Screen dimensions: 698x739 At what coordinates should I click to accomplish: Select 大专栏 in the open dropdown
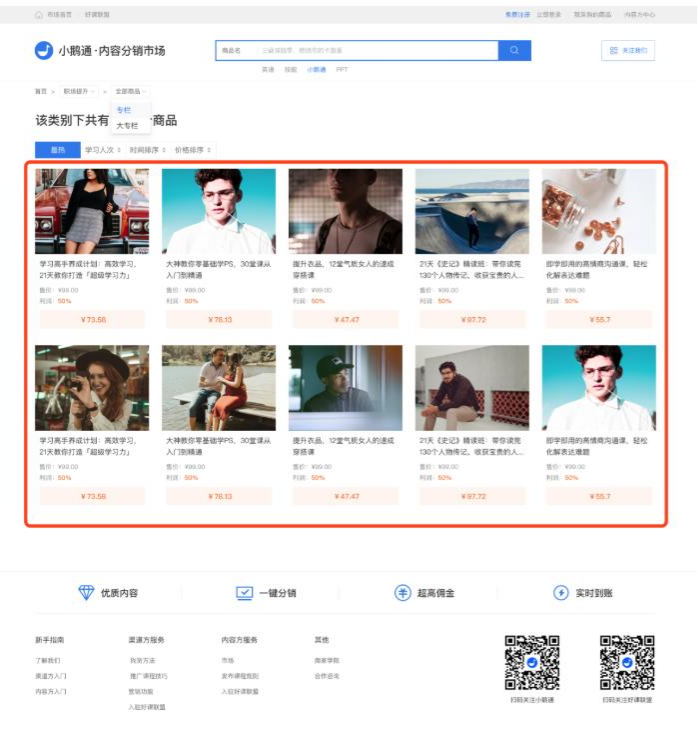(127, 126)
